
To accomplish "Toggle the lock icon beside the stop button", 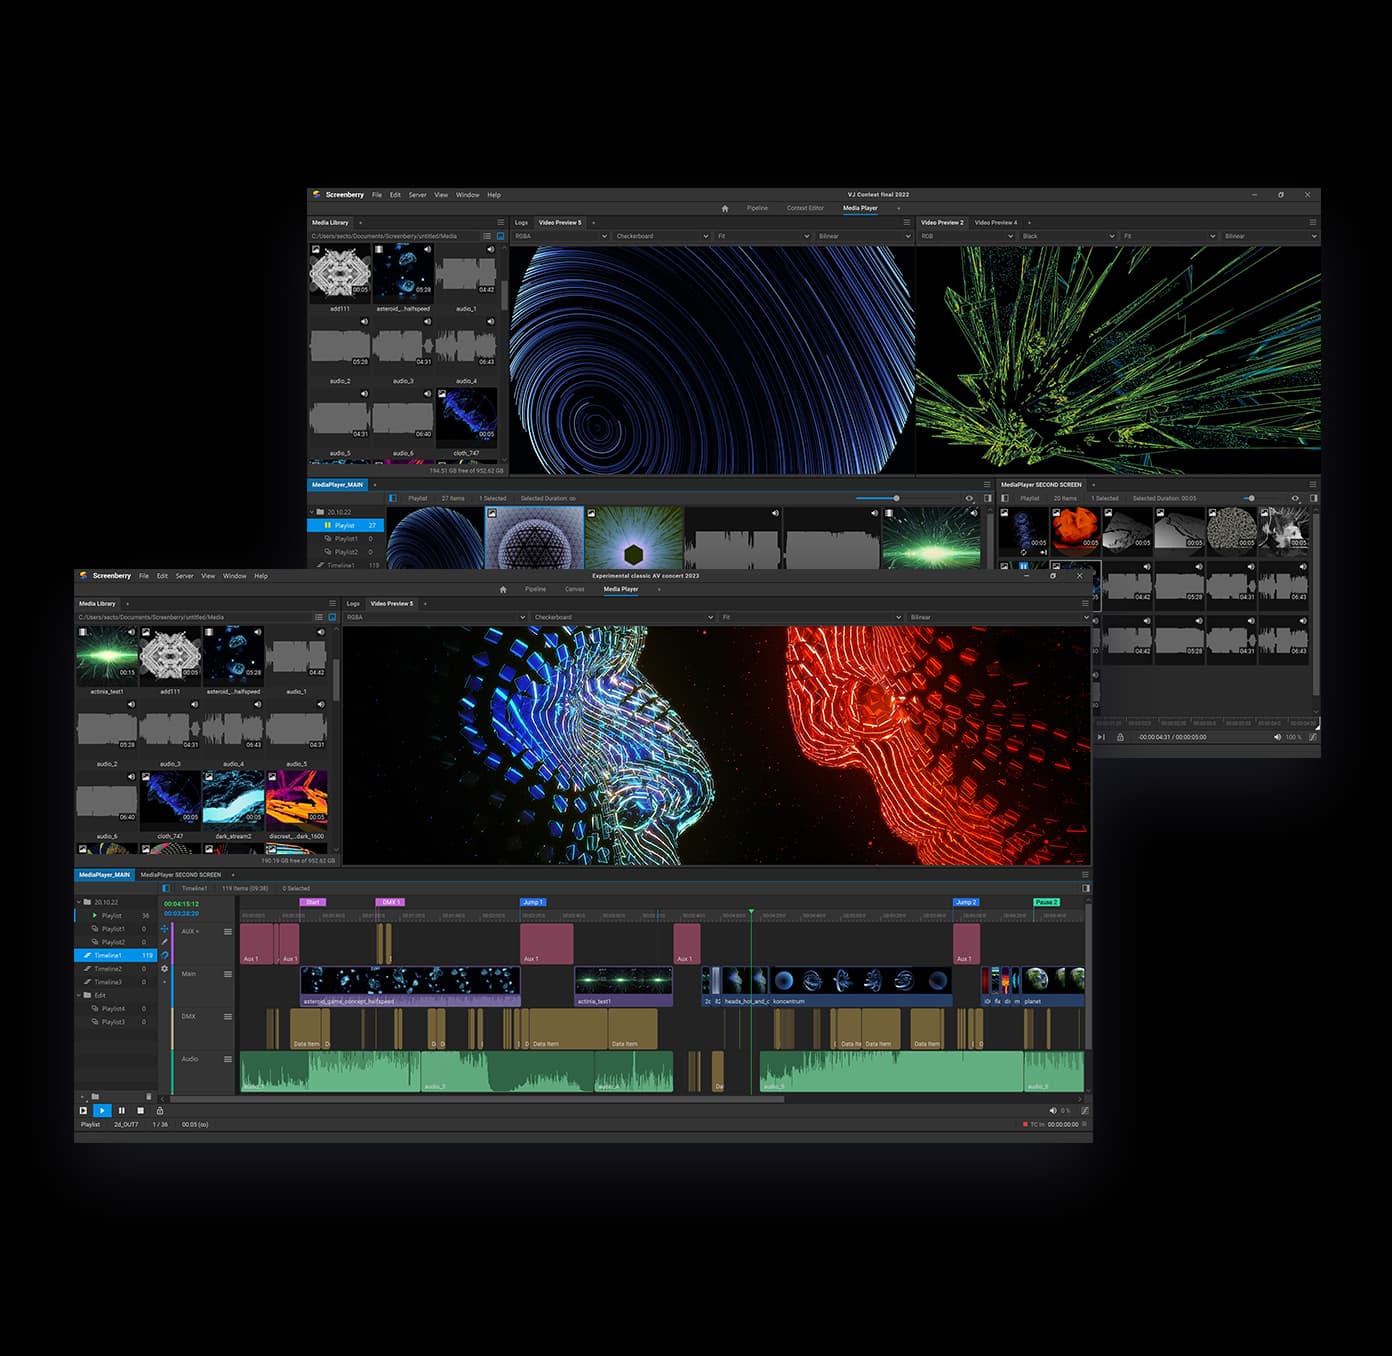I will pos(160,1110).
